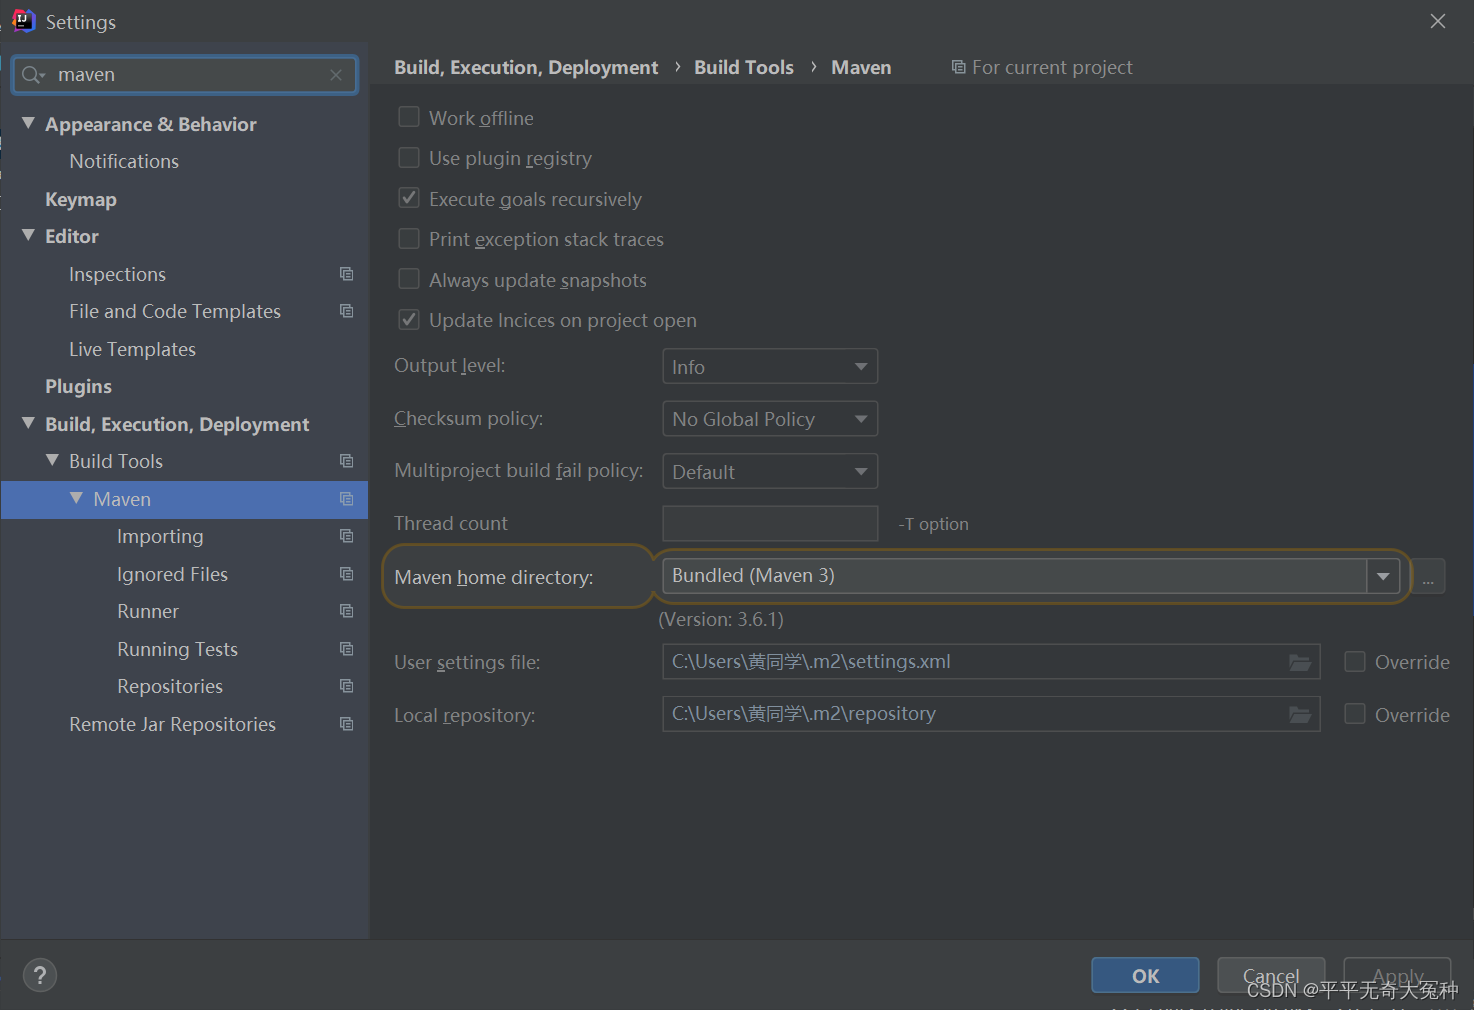Screen dimensions: 1474x1010
Task: Select Runner under Maven
Action: coord(148,611)
